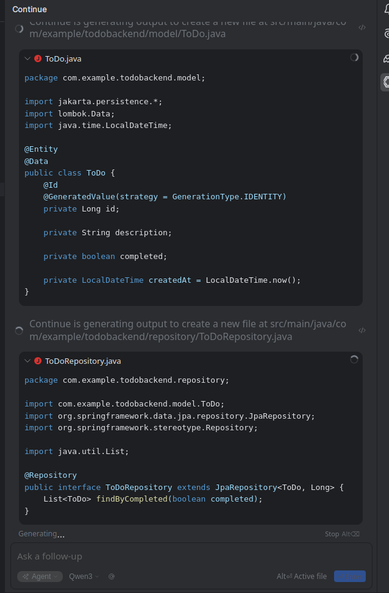Screen dimensions: 389x593
Task: Open the notifications bell icon
Action: pyautogui.click(x=386, y=9)
